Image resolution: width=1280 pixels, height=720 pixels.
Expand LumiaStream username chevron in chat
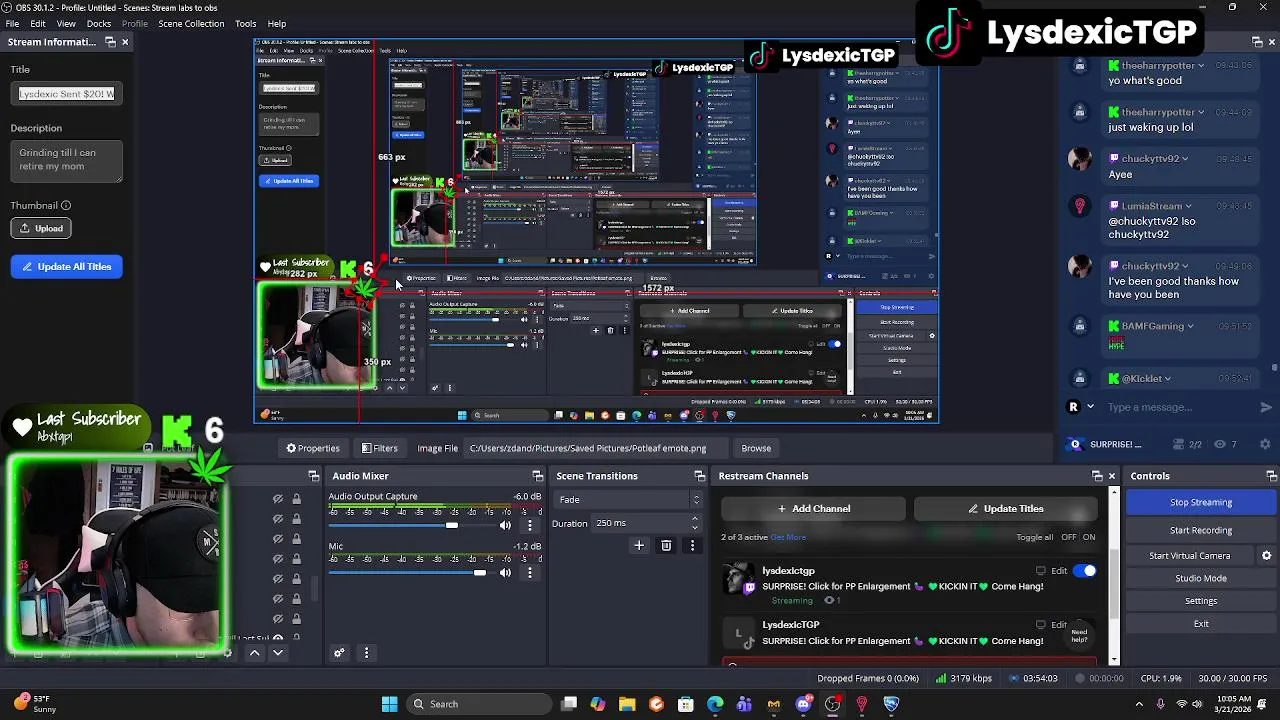pos(1188,206)
